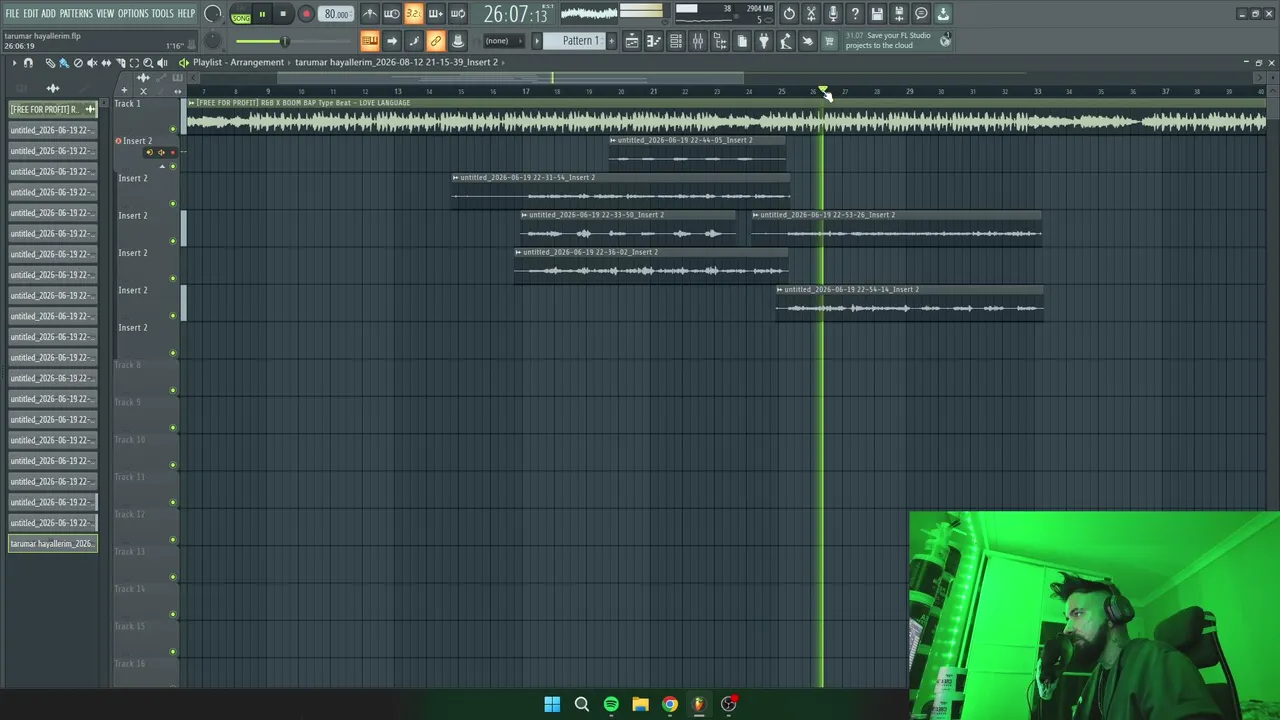Viewport: 1280px width, 720px height.
Task: Open the Windows Start menu
Action: (552, 704)
